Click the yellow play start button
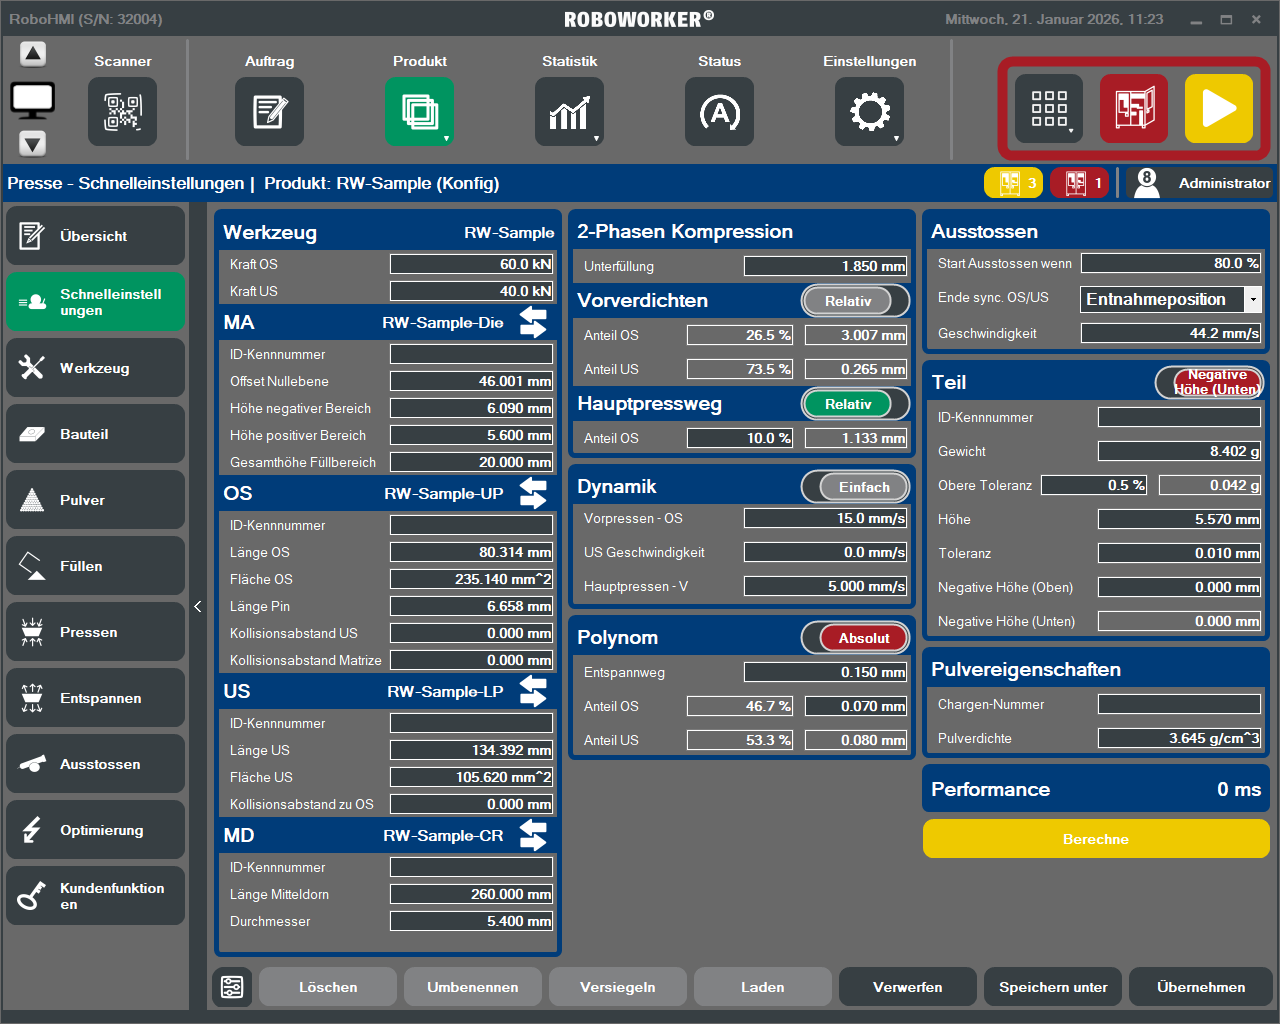Image resolution: width=1280 pixels, height=1024 pixels. pyautogui.click(x=1219, y=108)
